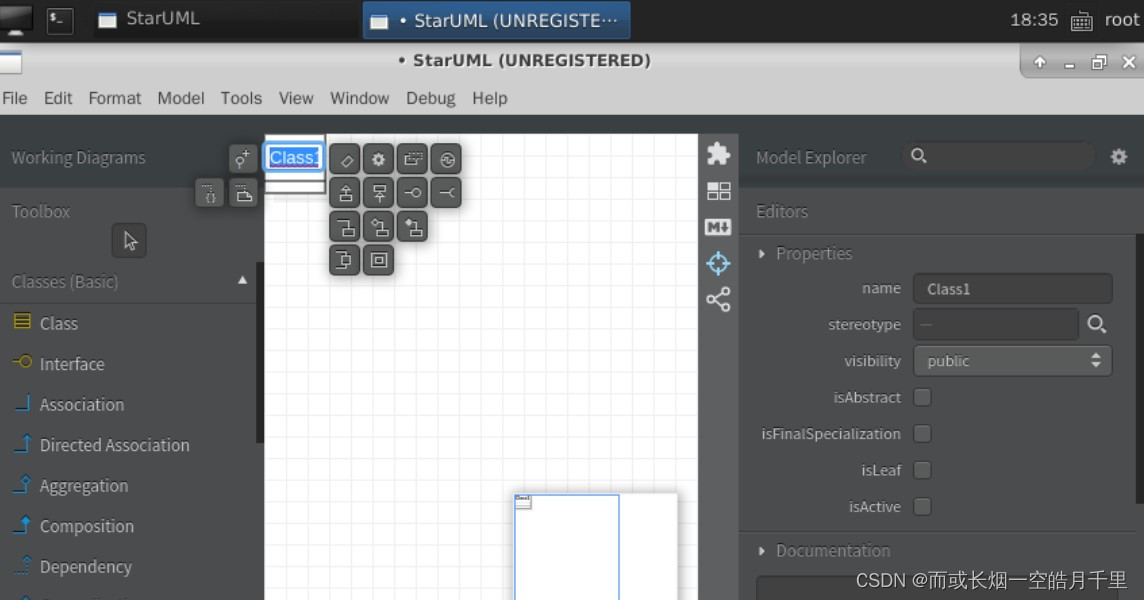Open the Tools menu
The image size is (1144, 600).
tap(241, 98)
